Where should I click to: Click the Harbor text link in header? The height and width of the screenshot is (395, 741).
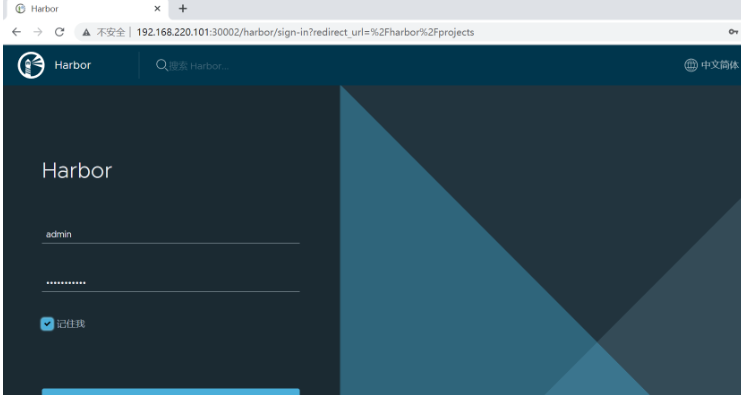click(73, 65)
